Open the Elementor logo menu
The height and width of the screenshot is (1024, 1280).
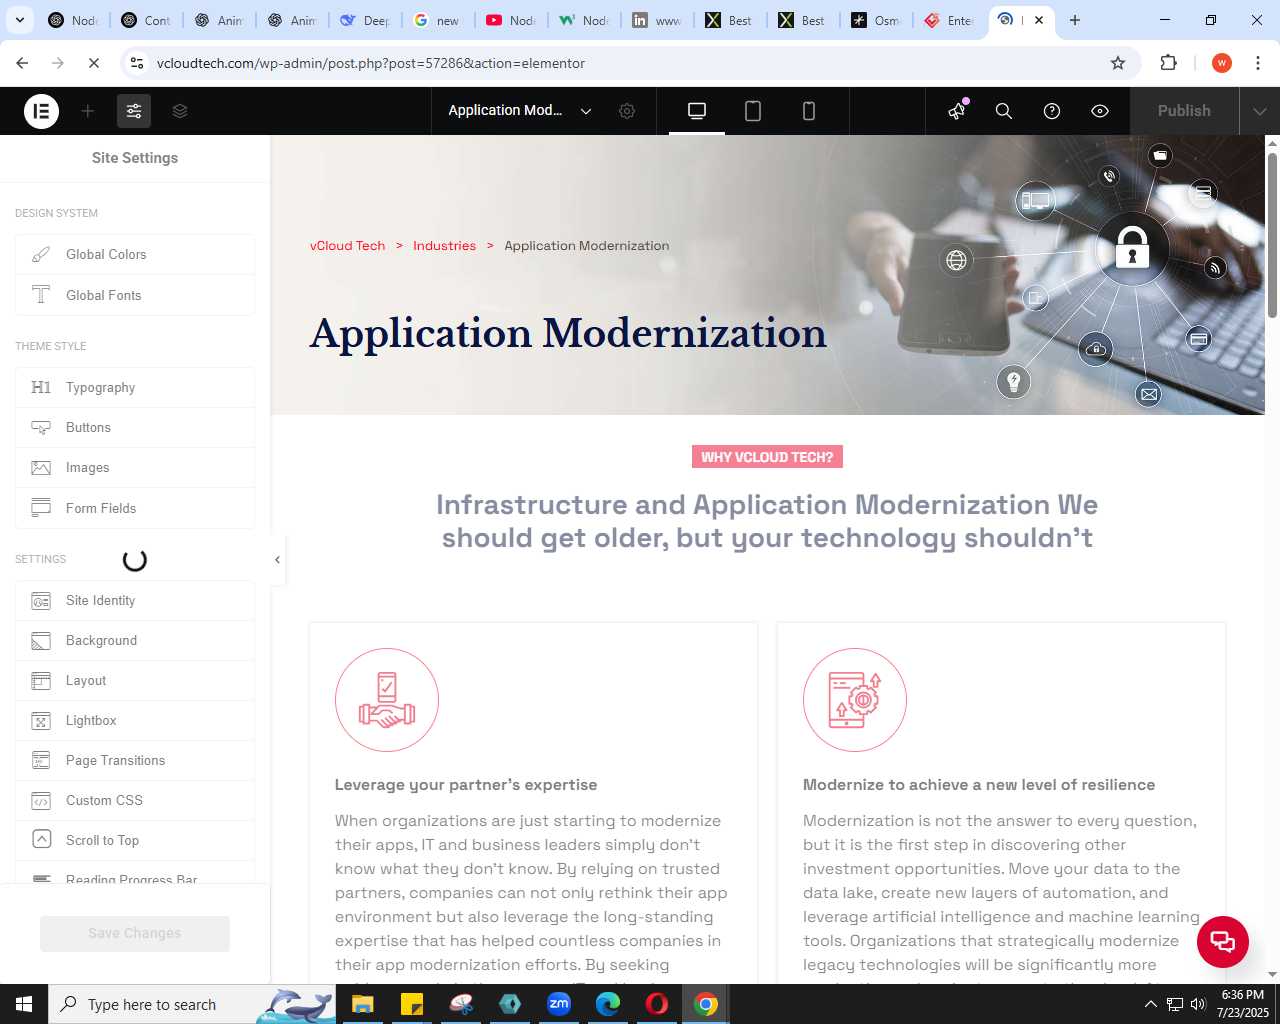click(x=41, y=111)
